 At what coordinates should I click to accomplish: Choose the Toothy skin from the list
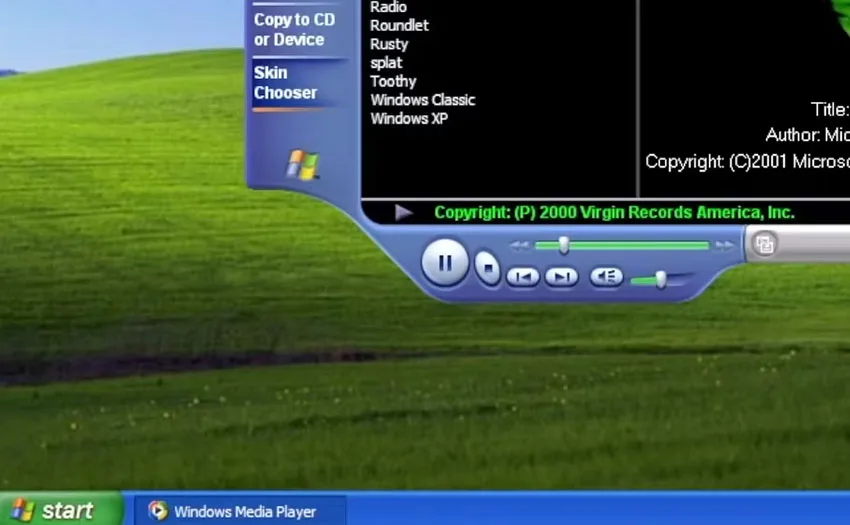pos(393,81)
